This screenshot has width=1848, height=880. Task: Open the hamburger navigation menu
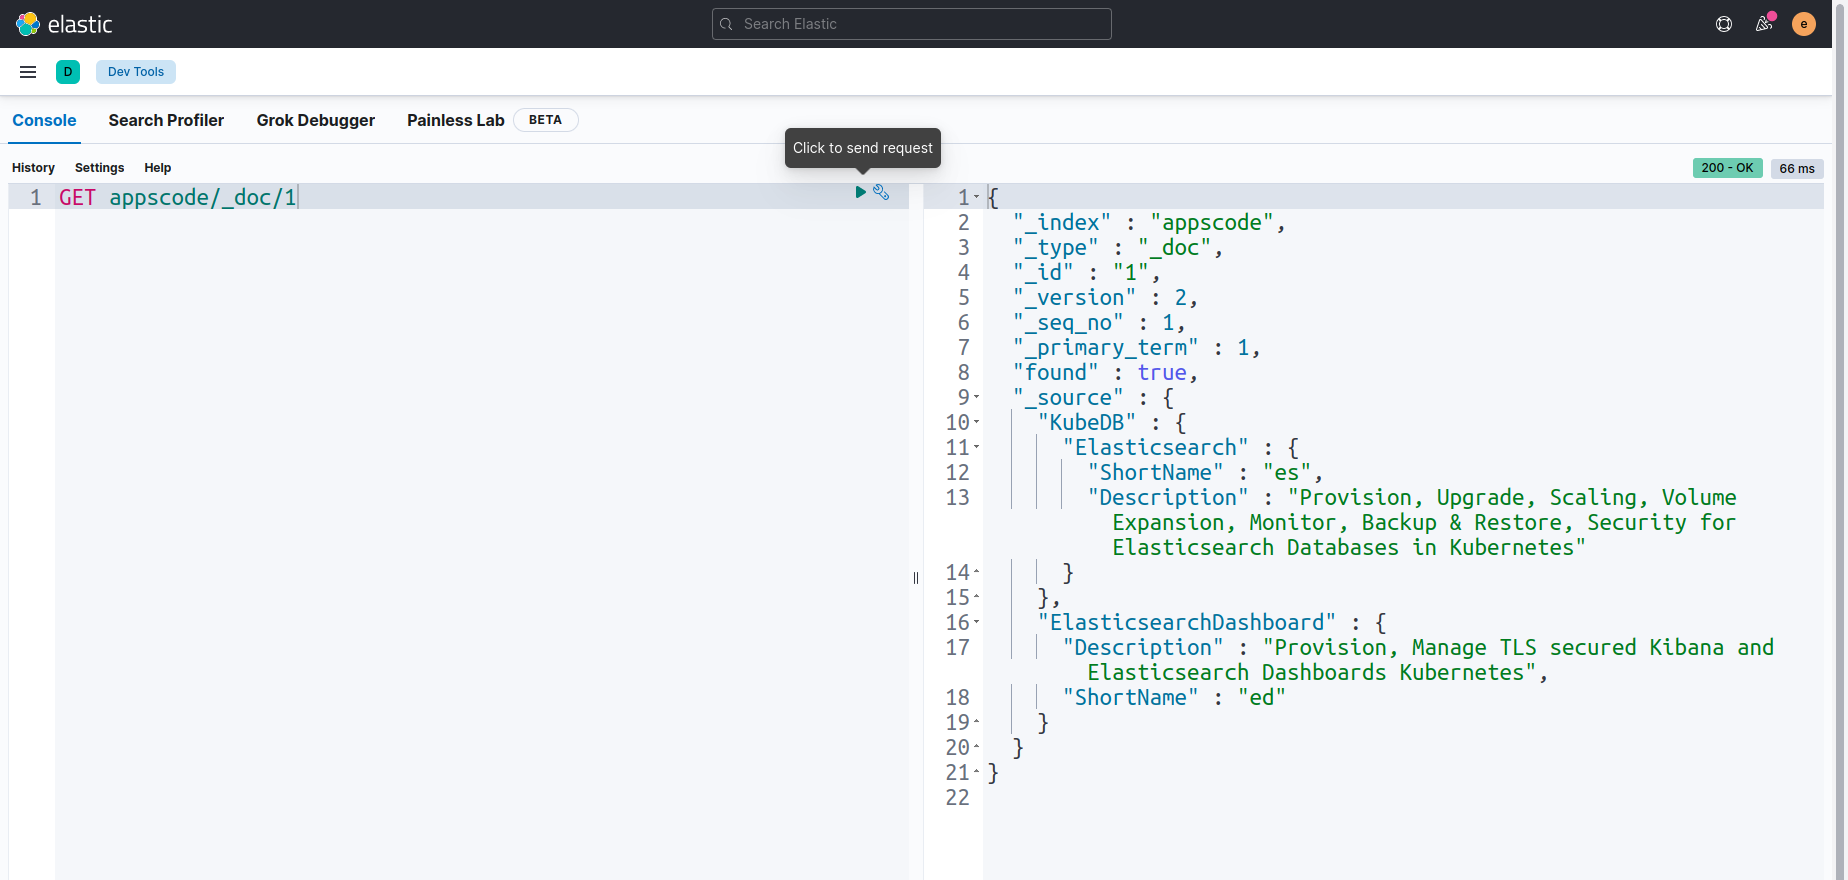coord(28,72)
